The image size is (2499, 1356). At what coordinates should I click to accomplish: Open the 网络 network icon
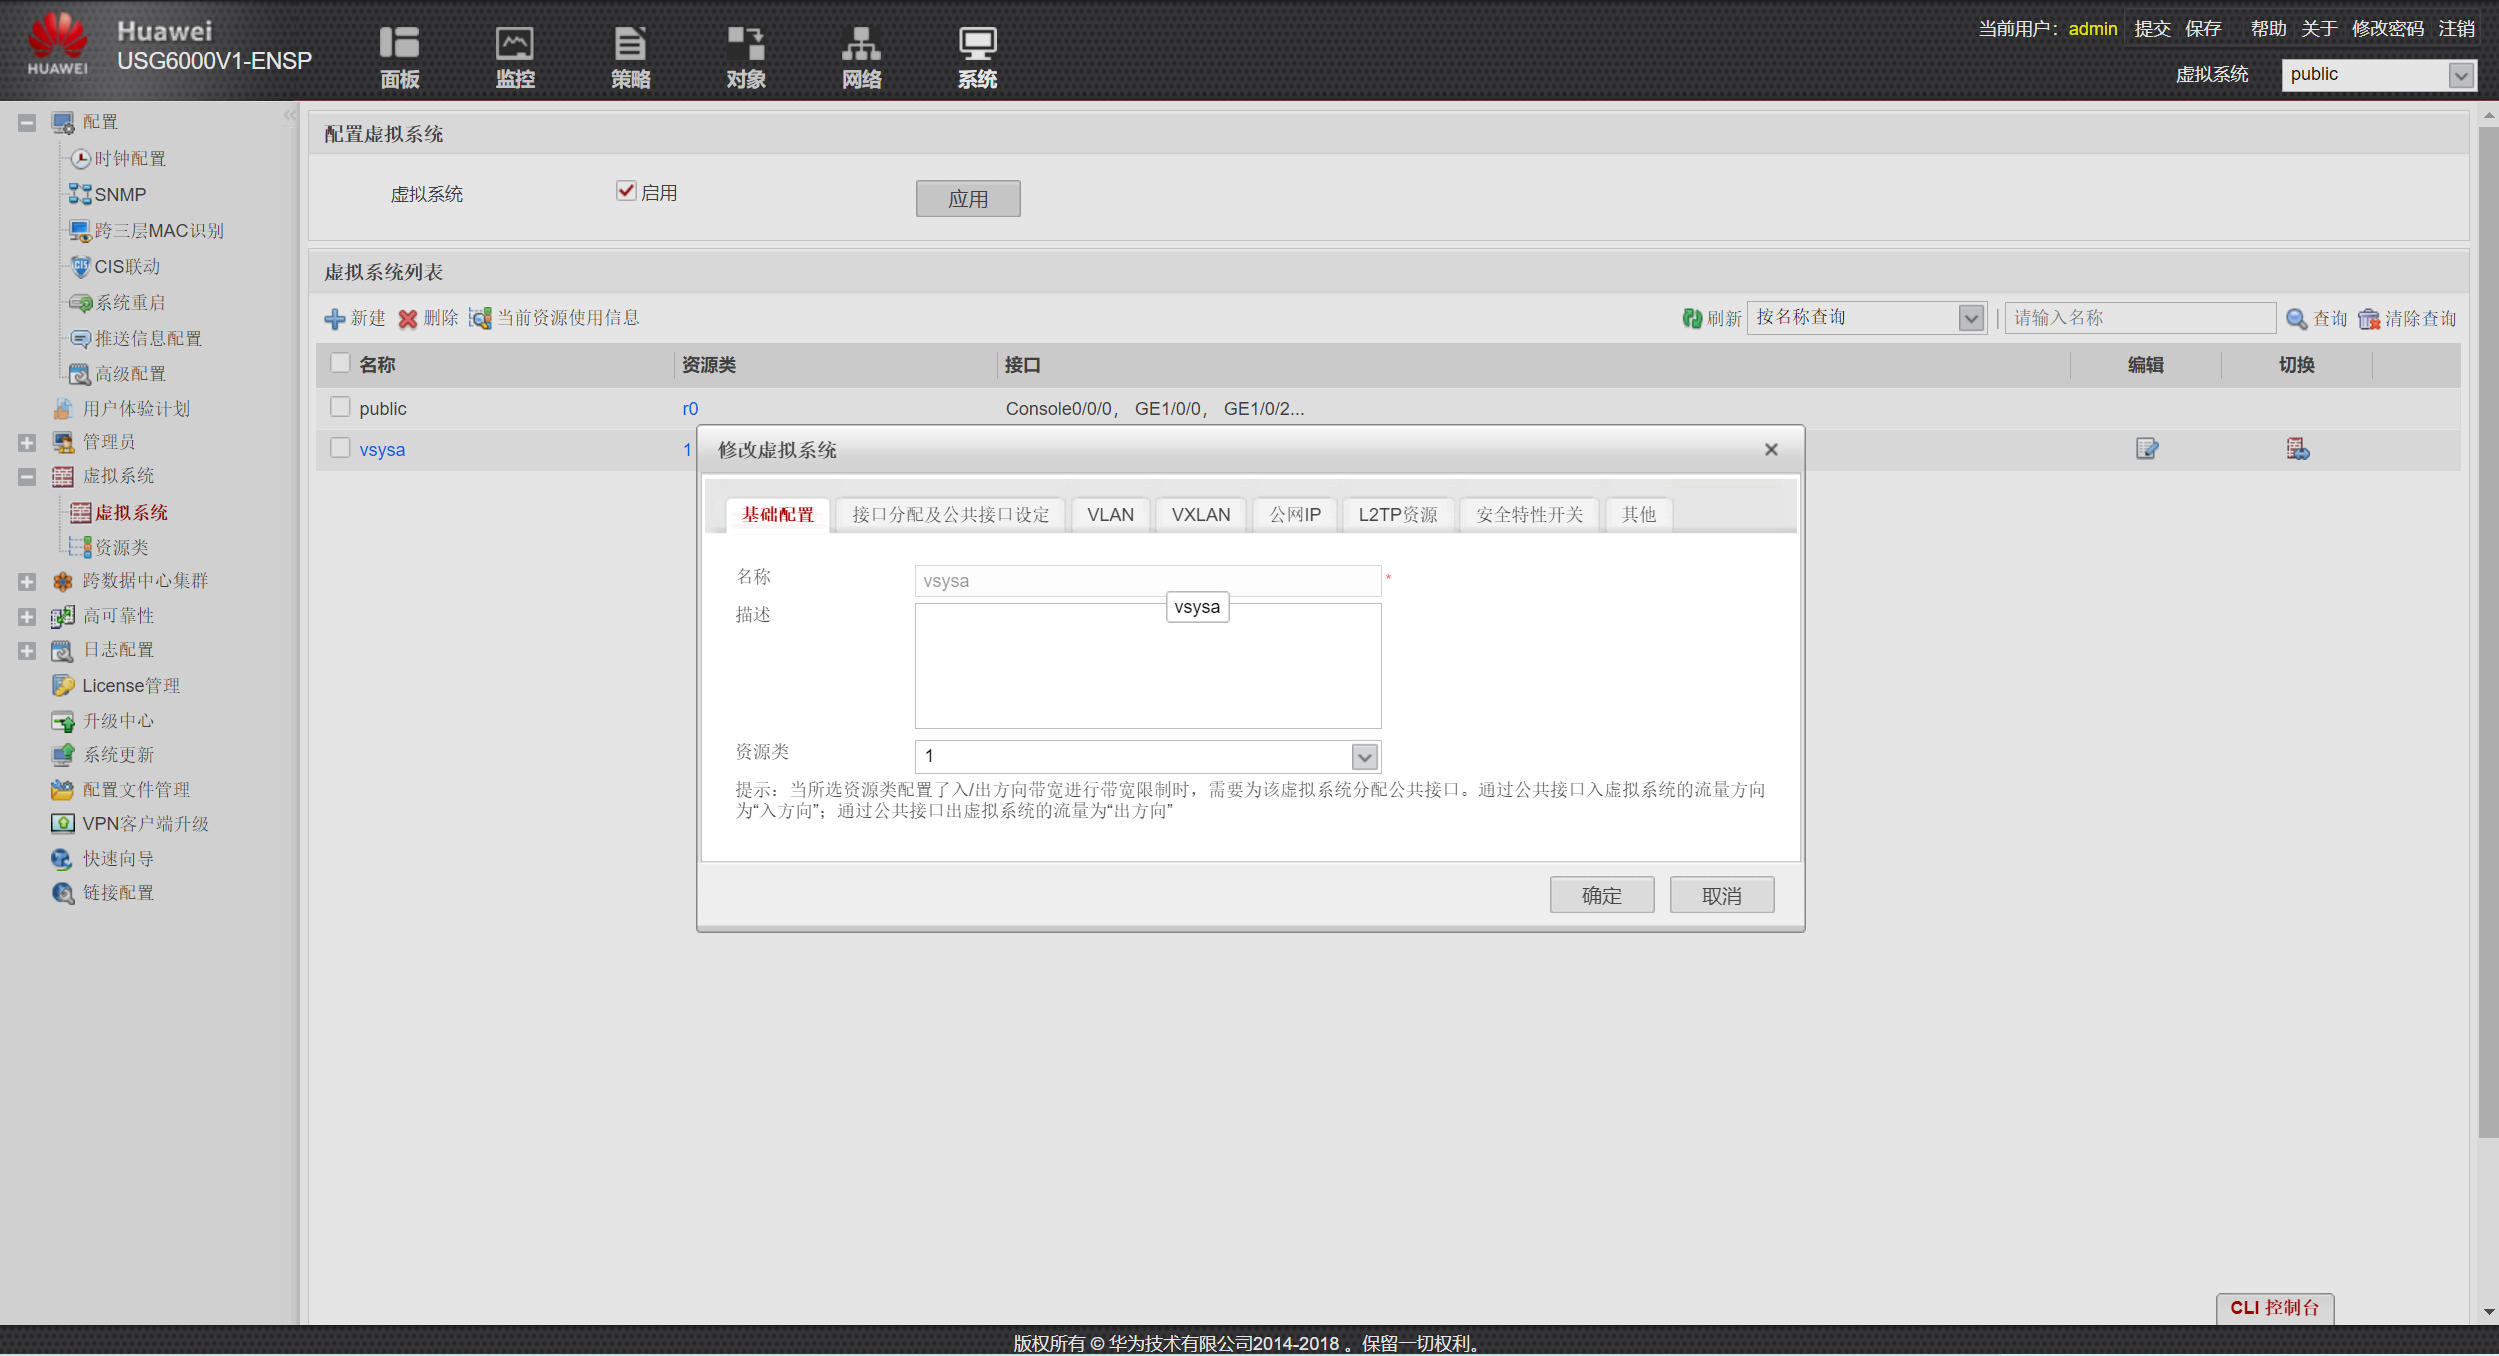[x=861, y=45]
